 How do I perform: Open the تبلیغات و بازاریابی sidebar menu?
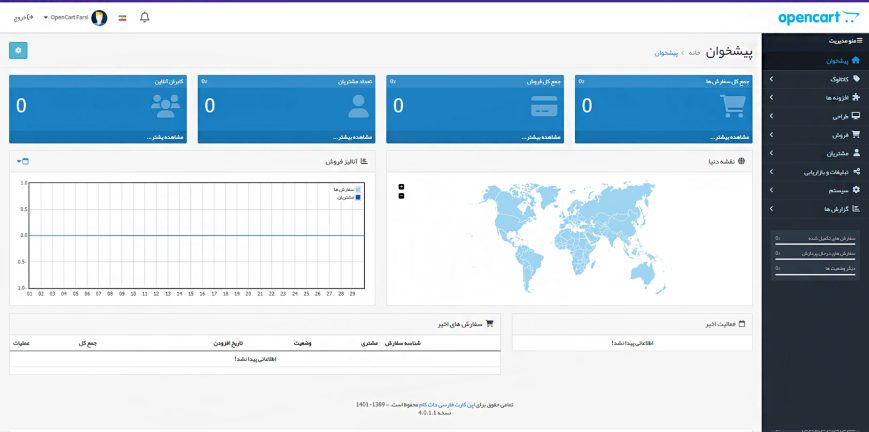point(815,172)
